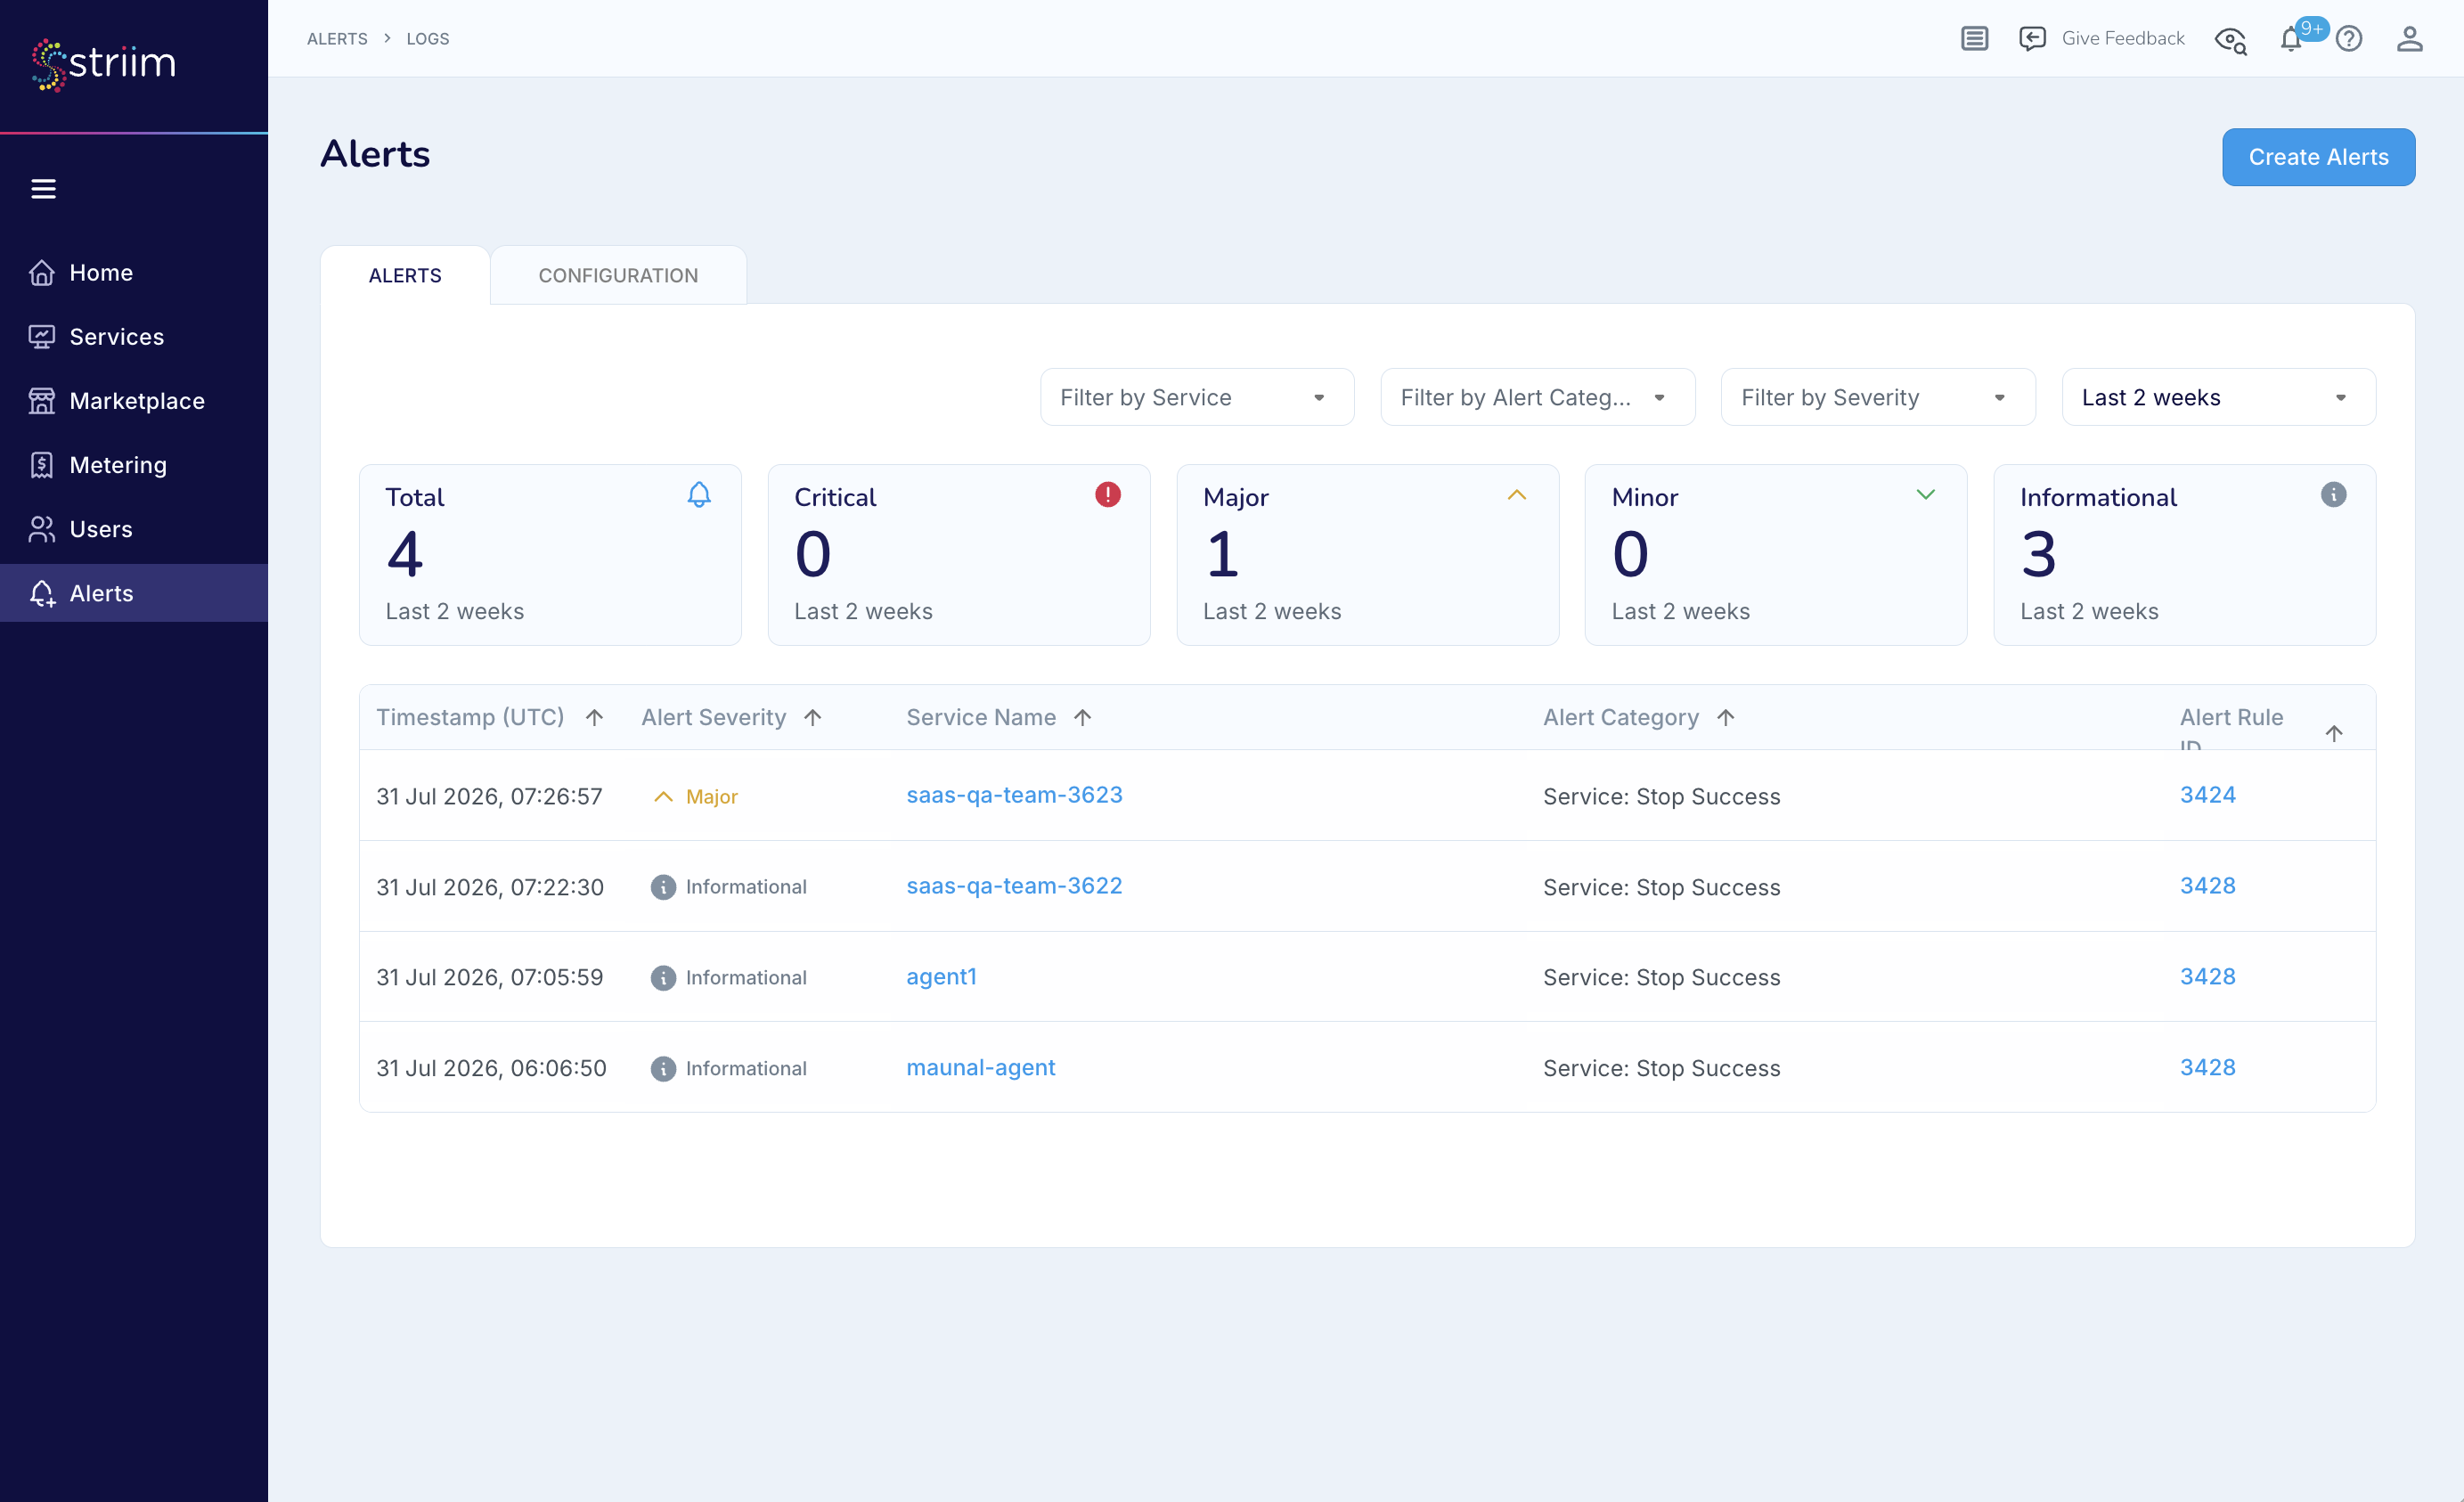The height and width of the screenshot is (1502, 2464).
Task: Open alert rule 3428 in agent1 row
Action: click(x=2207, y=977)
